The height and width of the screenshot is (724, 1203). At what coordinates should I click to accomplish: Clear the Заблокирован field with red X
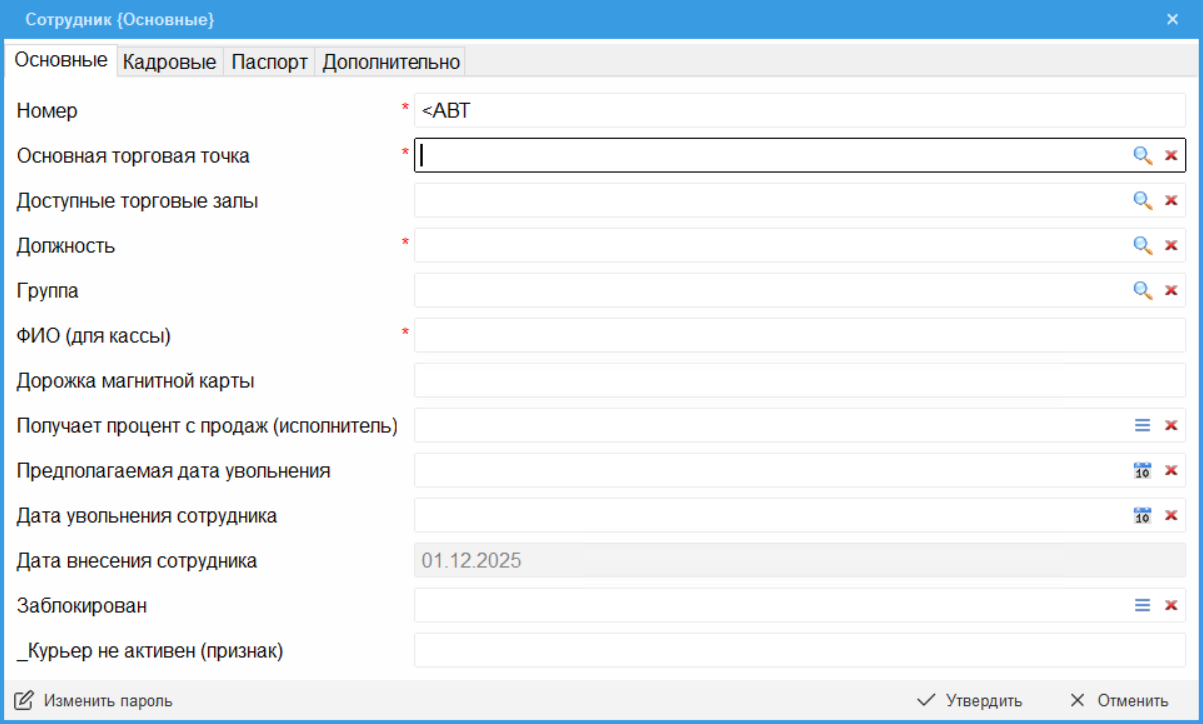pyautogui.click(x=1171, y=605)
